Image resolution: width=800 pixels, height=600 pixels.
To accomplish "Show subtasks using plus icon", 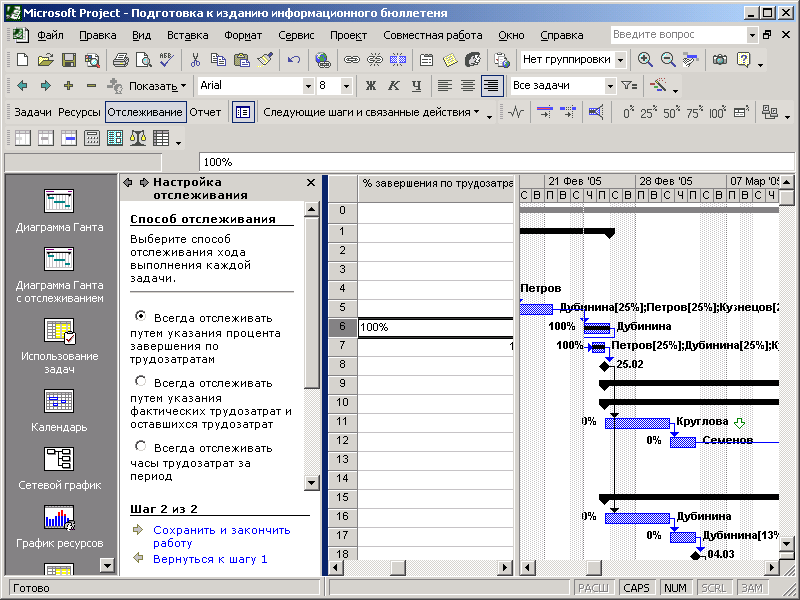I will tap(68, 86).
